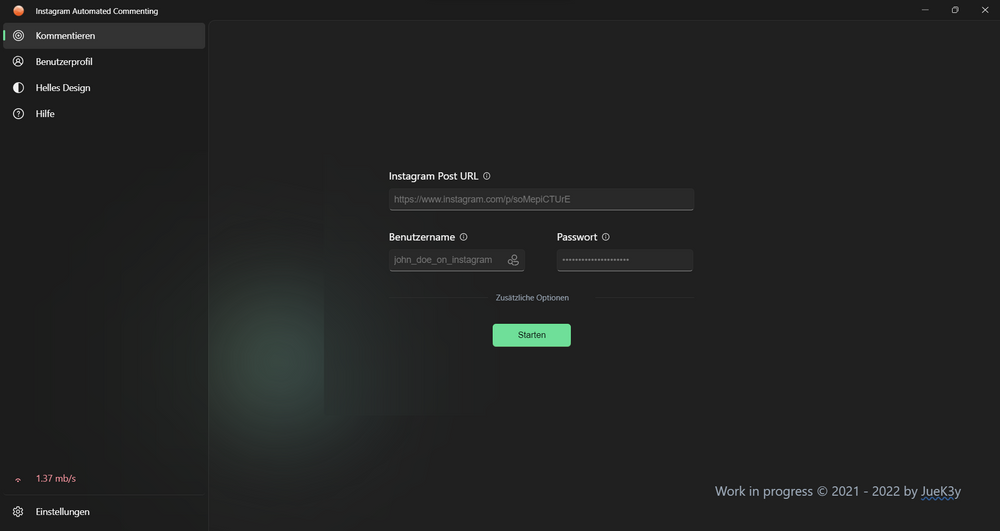Viewport: 1000px width, 531px height.
Task: Click the info icon beside Benutzername
Action: [464, 237]
